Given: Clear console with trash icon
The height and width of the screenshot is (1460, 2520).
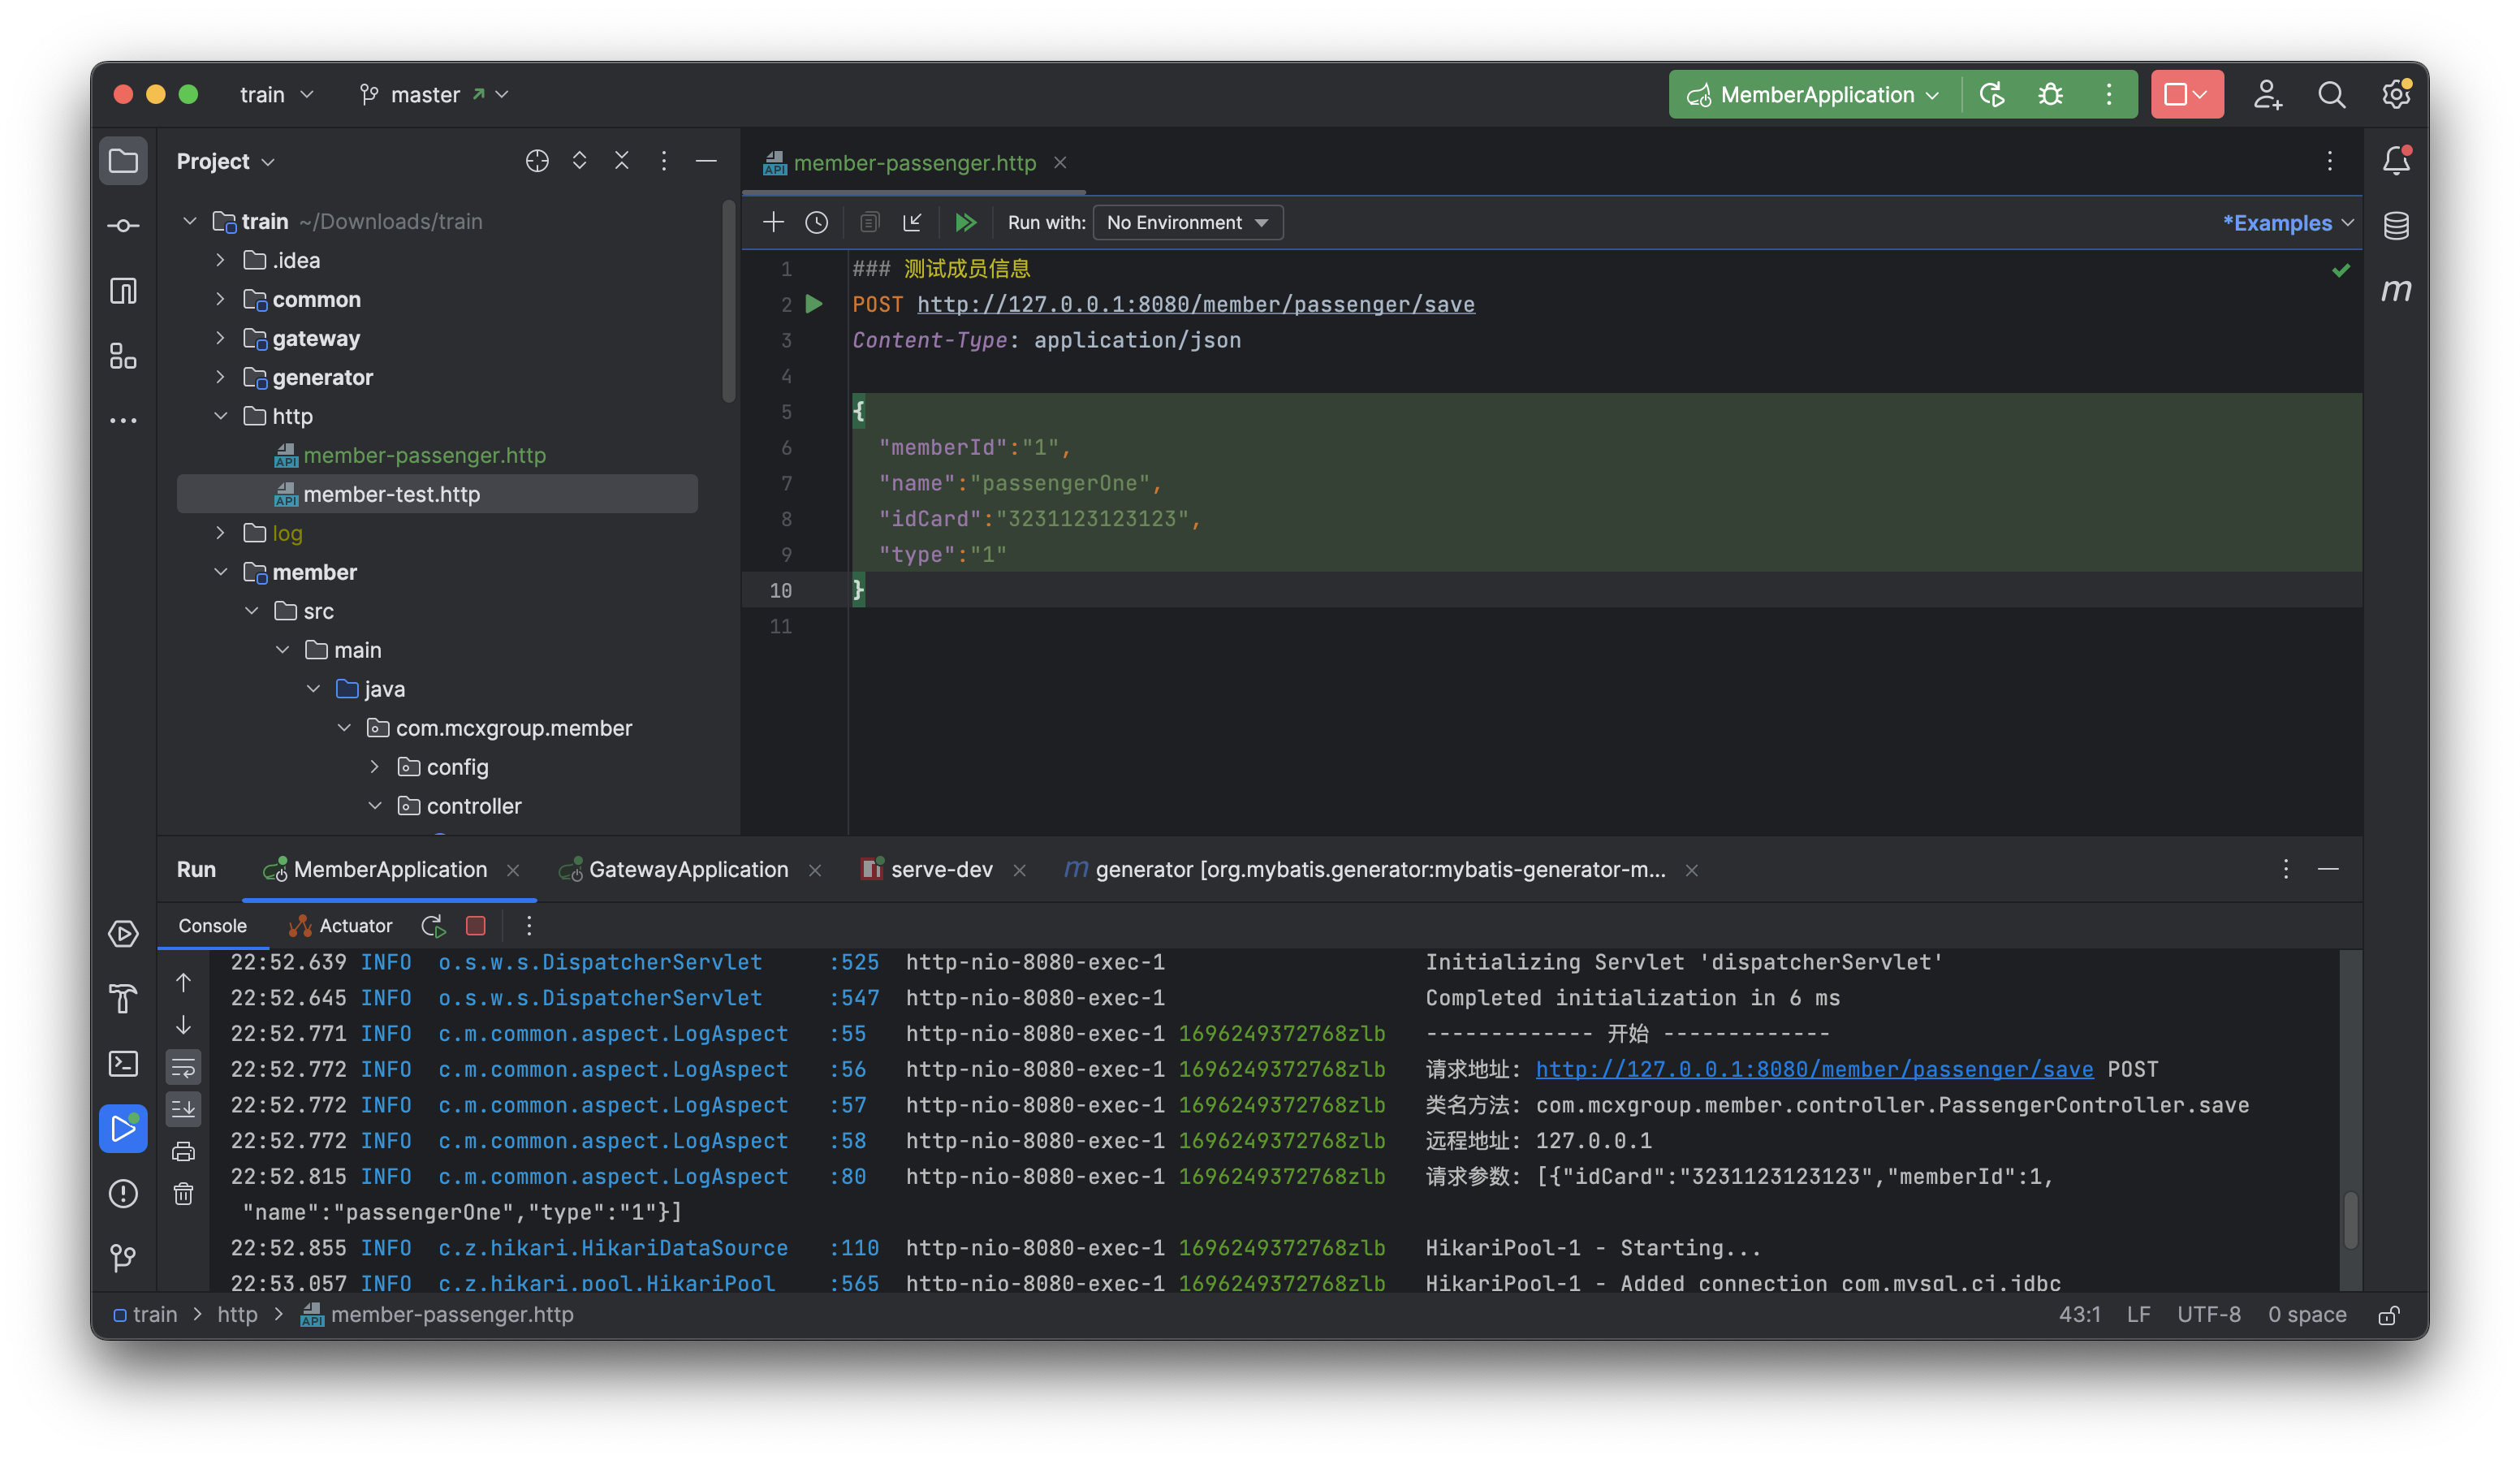Looking at the screenshot, I should point(183,1194).
